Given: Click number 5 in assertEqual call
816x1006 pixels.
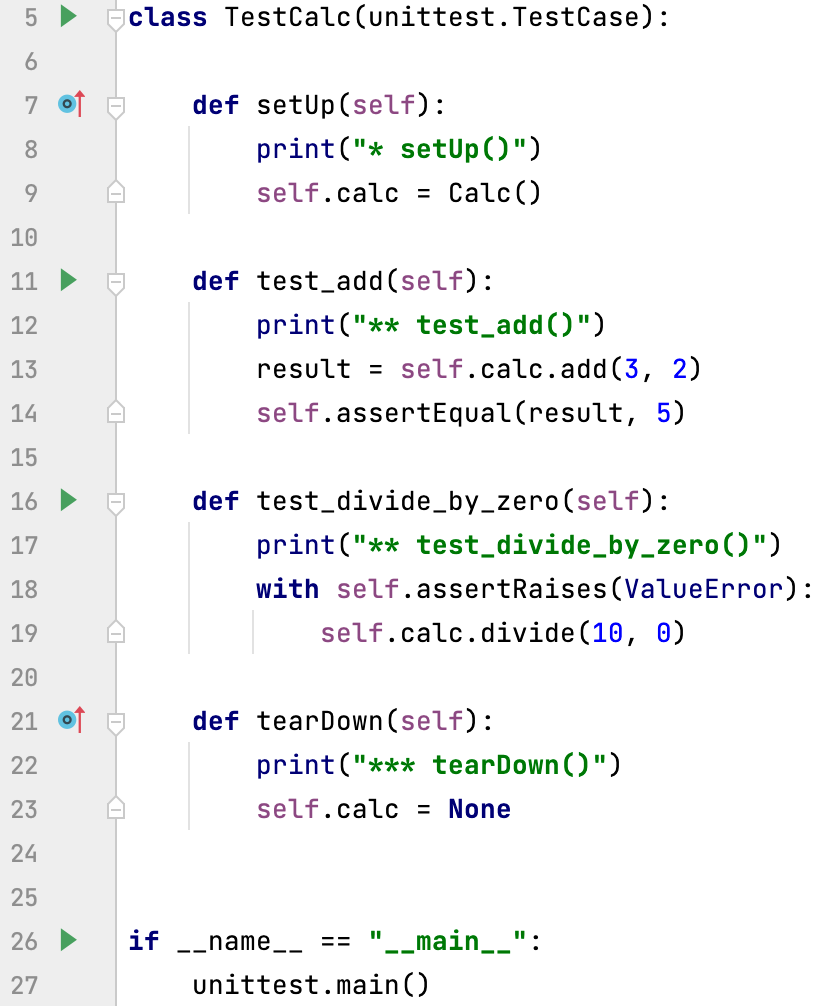Looking at the screenshot, I should pyautogui.click(x=663, y=413).
